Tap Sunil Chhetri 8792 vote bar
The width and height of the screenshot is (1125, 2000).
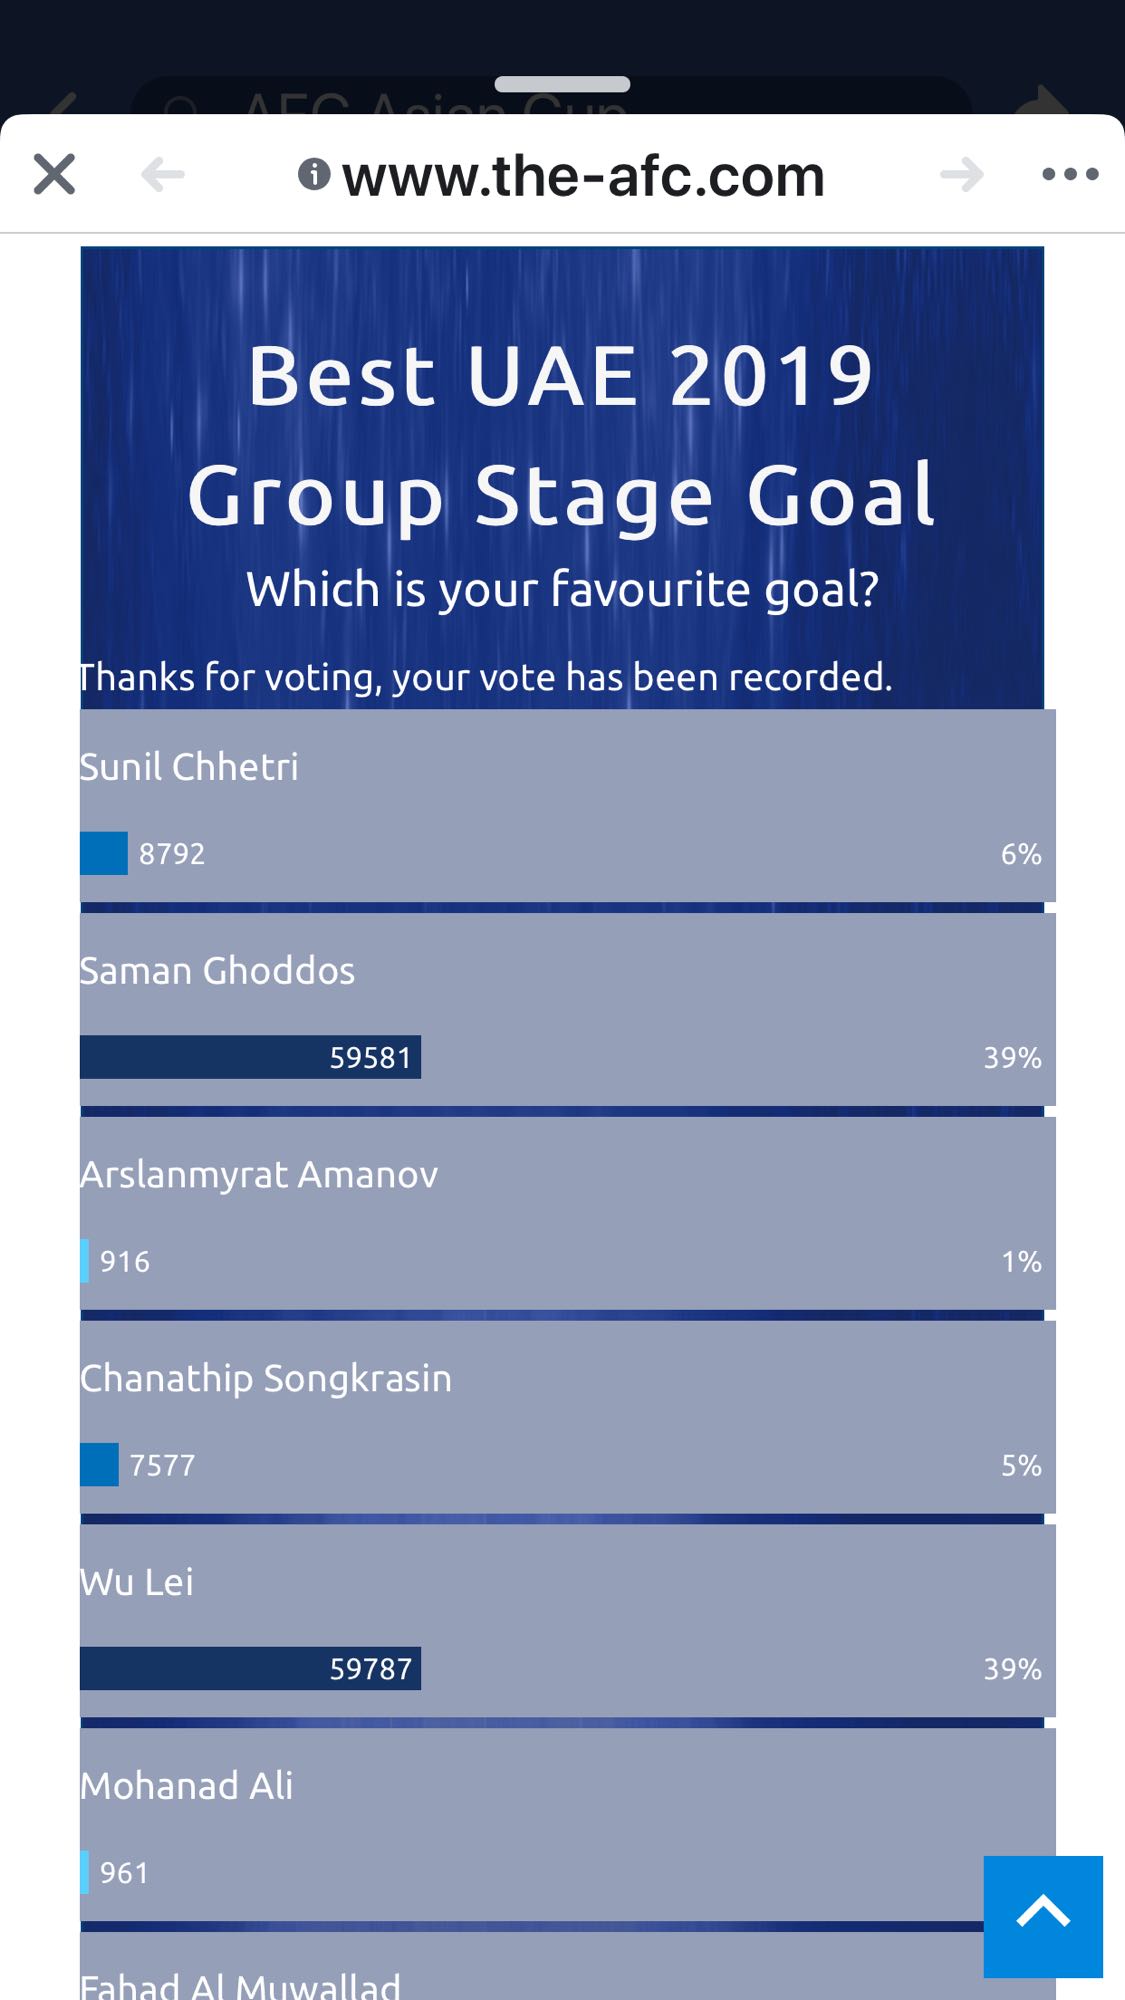104,854
